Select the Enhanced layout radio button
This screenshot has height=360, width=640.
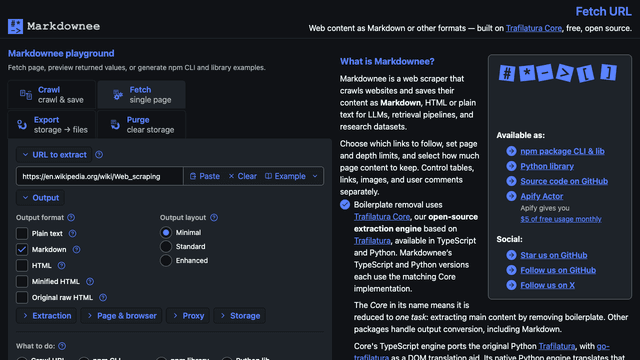pyautogui.click(x=166, y=260)
